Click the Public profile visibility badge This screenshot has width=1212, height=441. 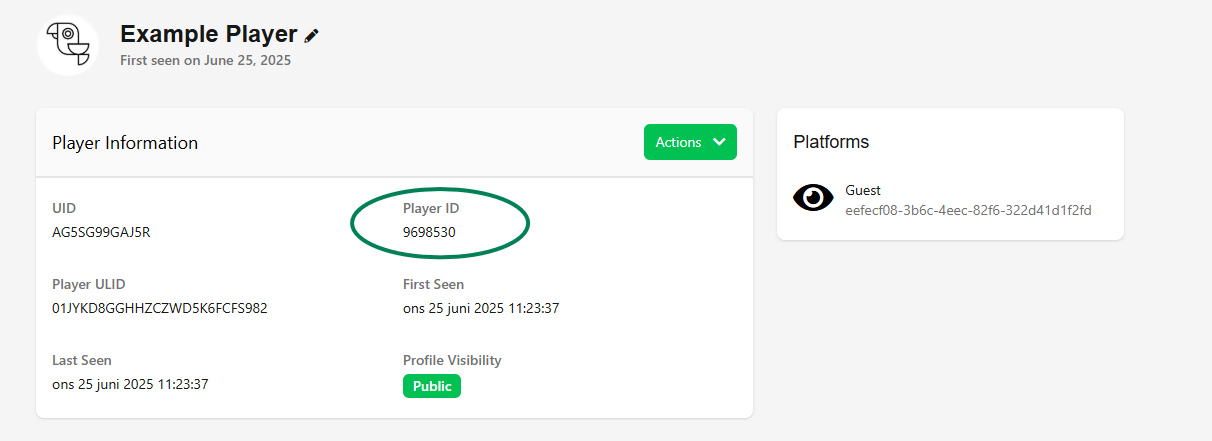click(x=432, y=386)
